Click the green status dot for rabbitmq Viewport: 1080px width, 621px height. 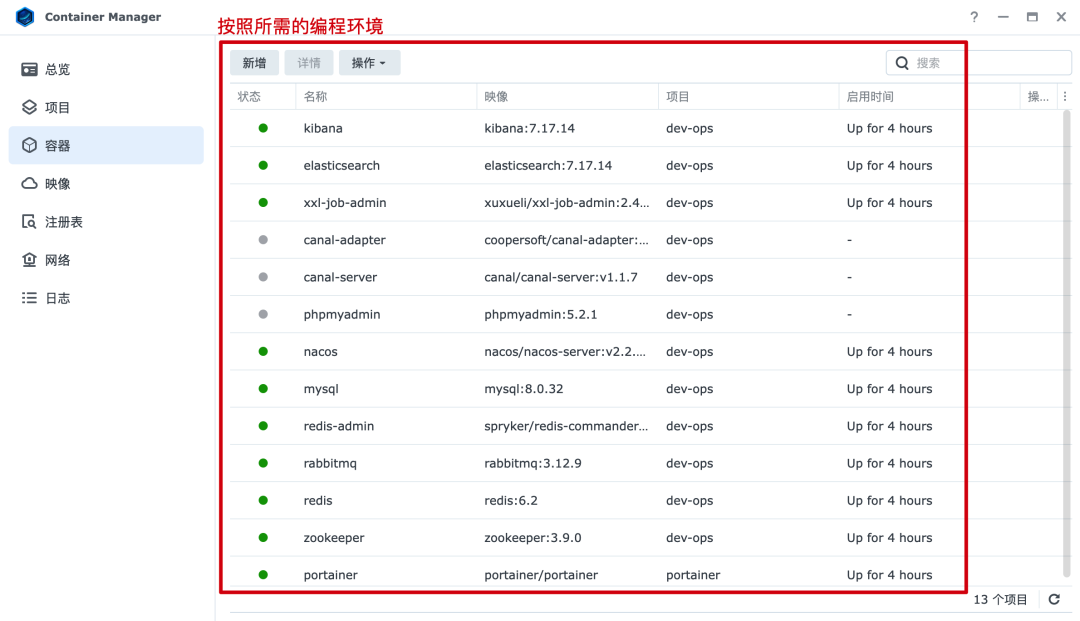(263, 463)
